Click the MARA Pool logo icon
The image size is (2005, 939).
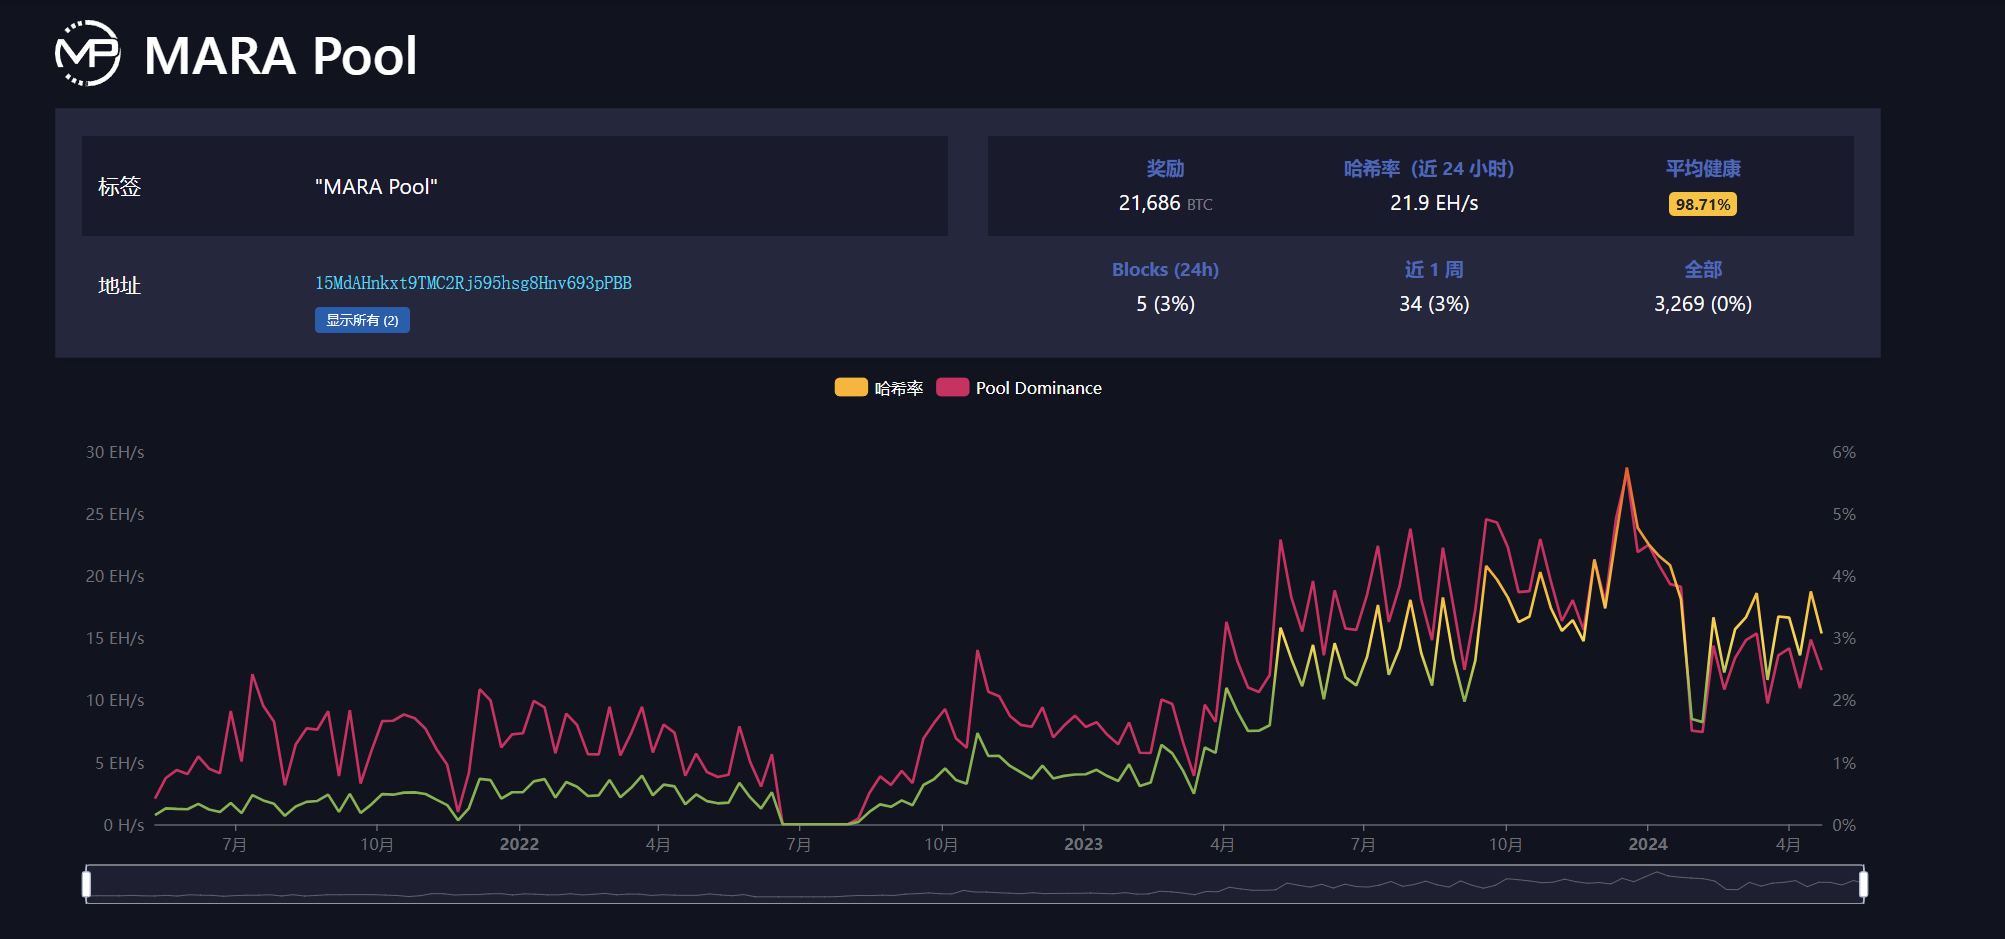pos(87,54)
